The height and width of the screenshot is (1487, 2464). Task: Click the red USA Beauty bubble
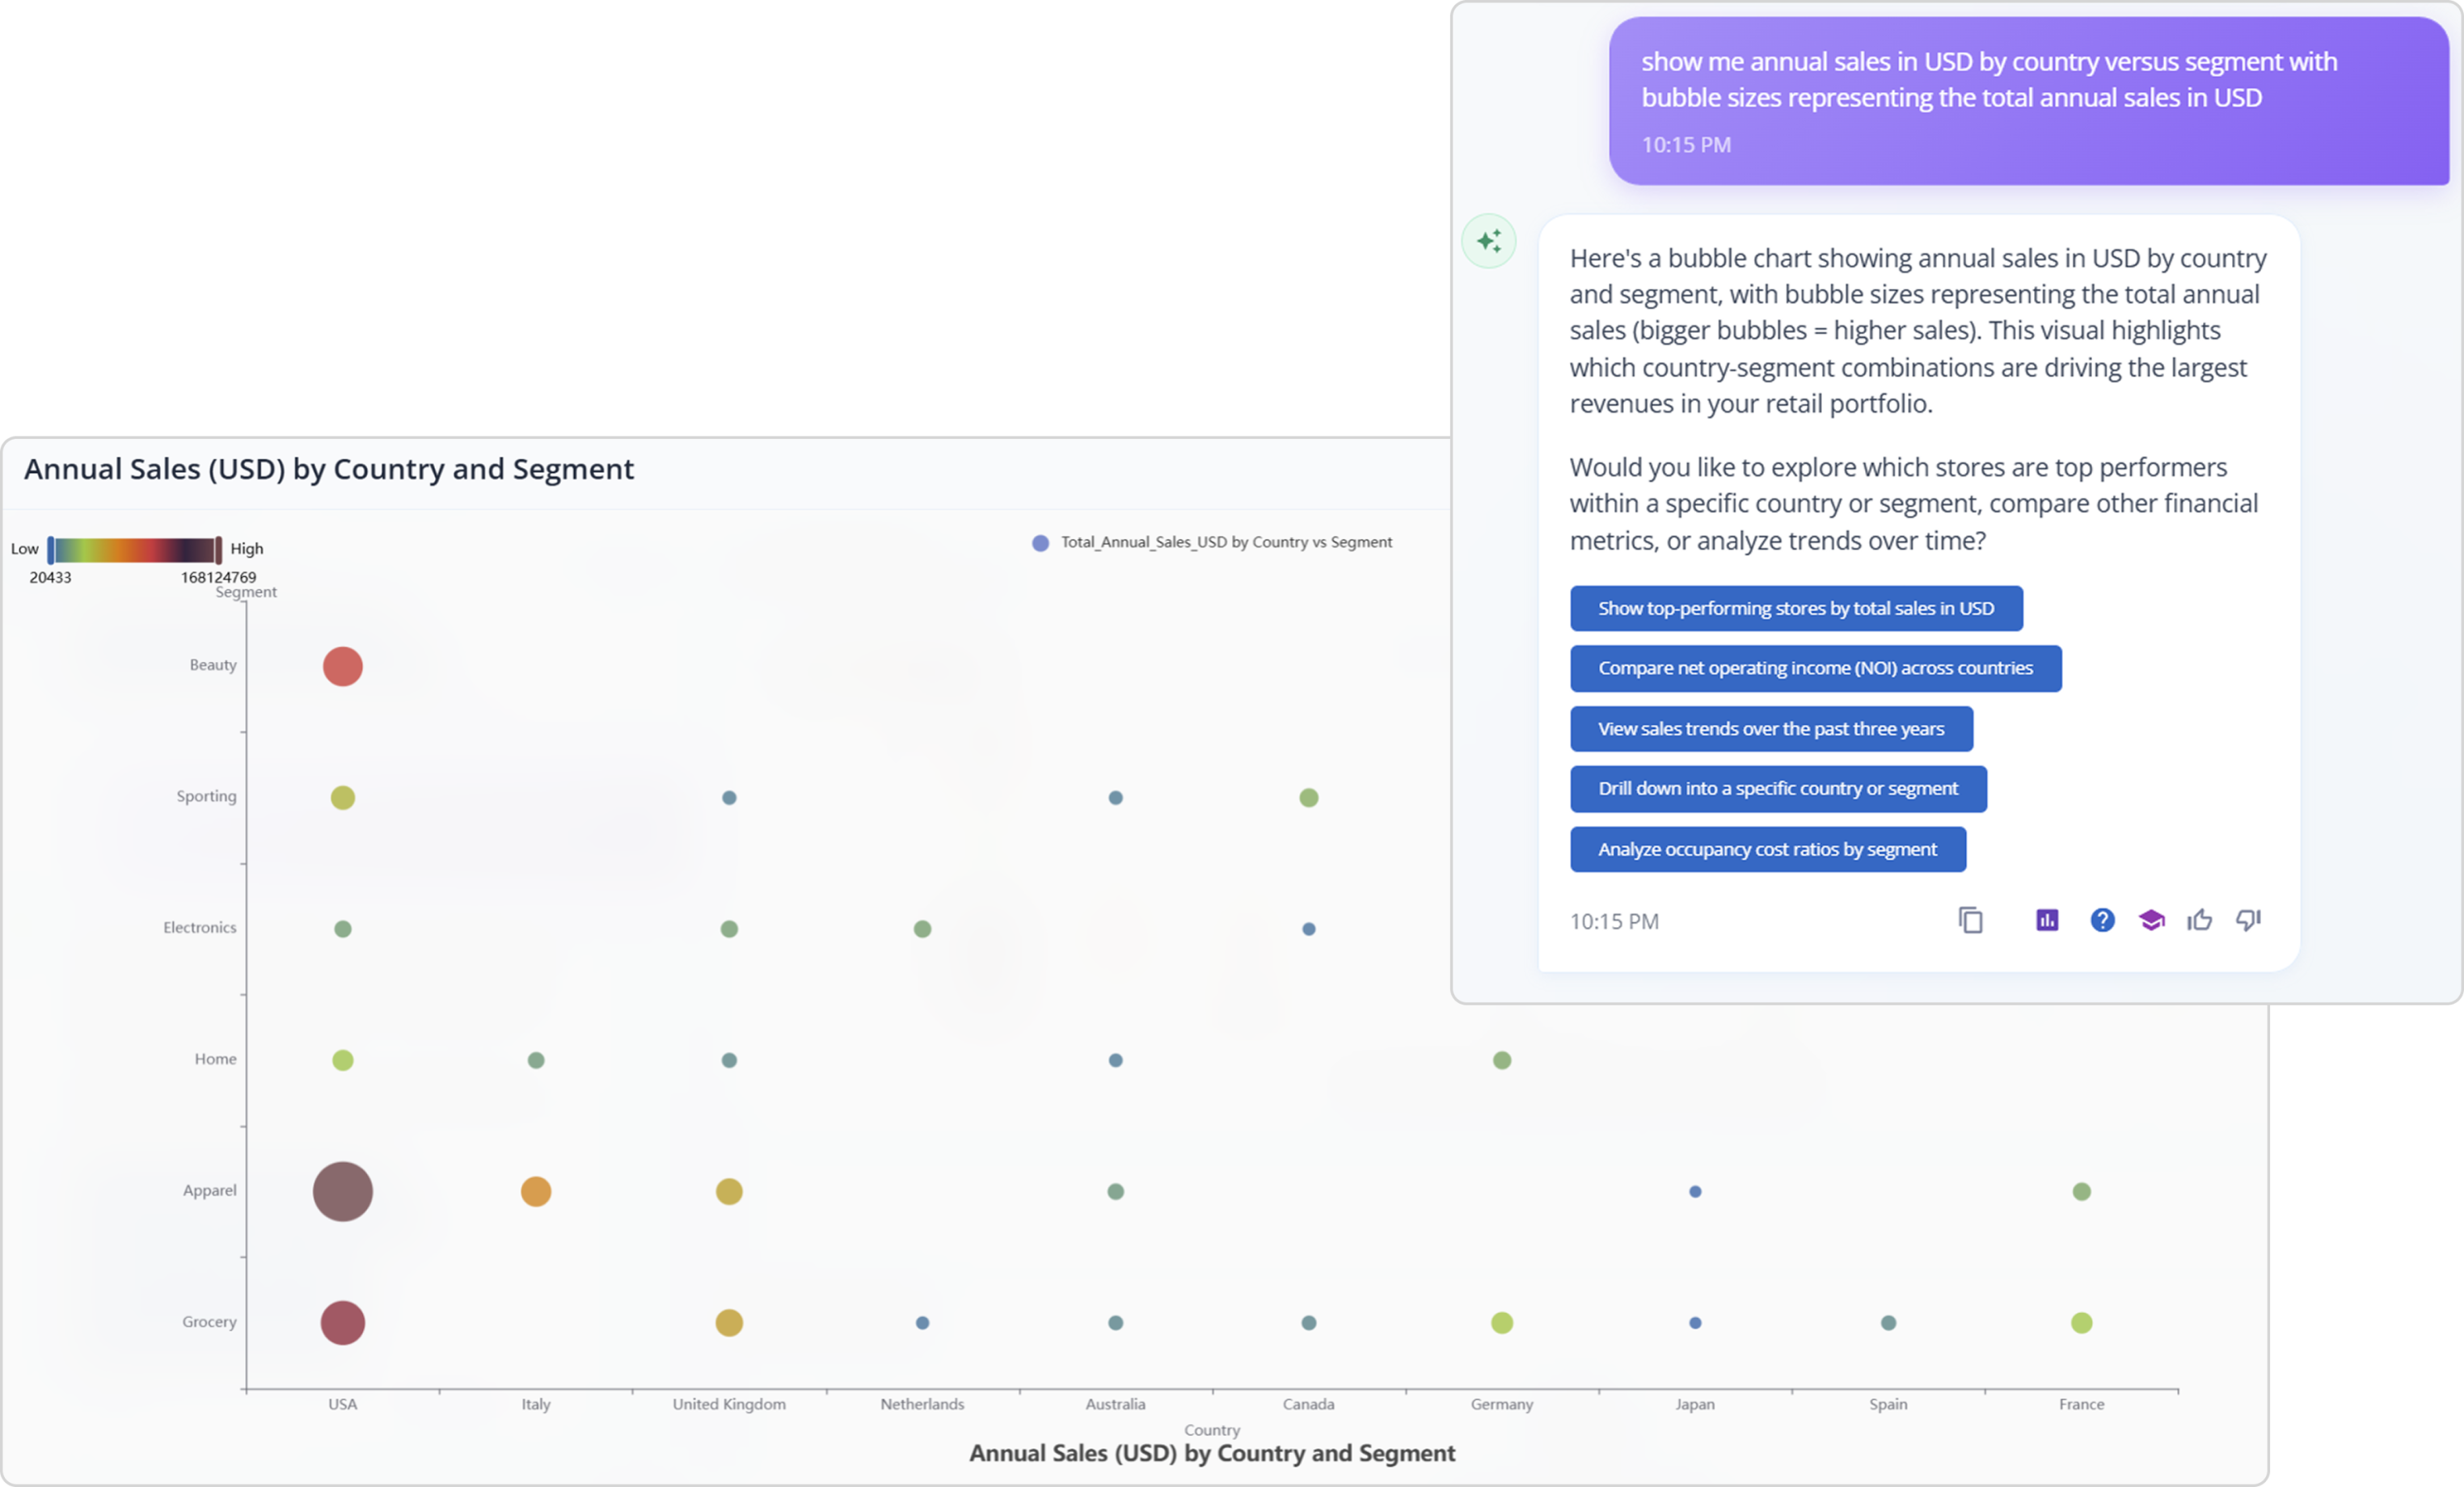342,666
